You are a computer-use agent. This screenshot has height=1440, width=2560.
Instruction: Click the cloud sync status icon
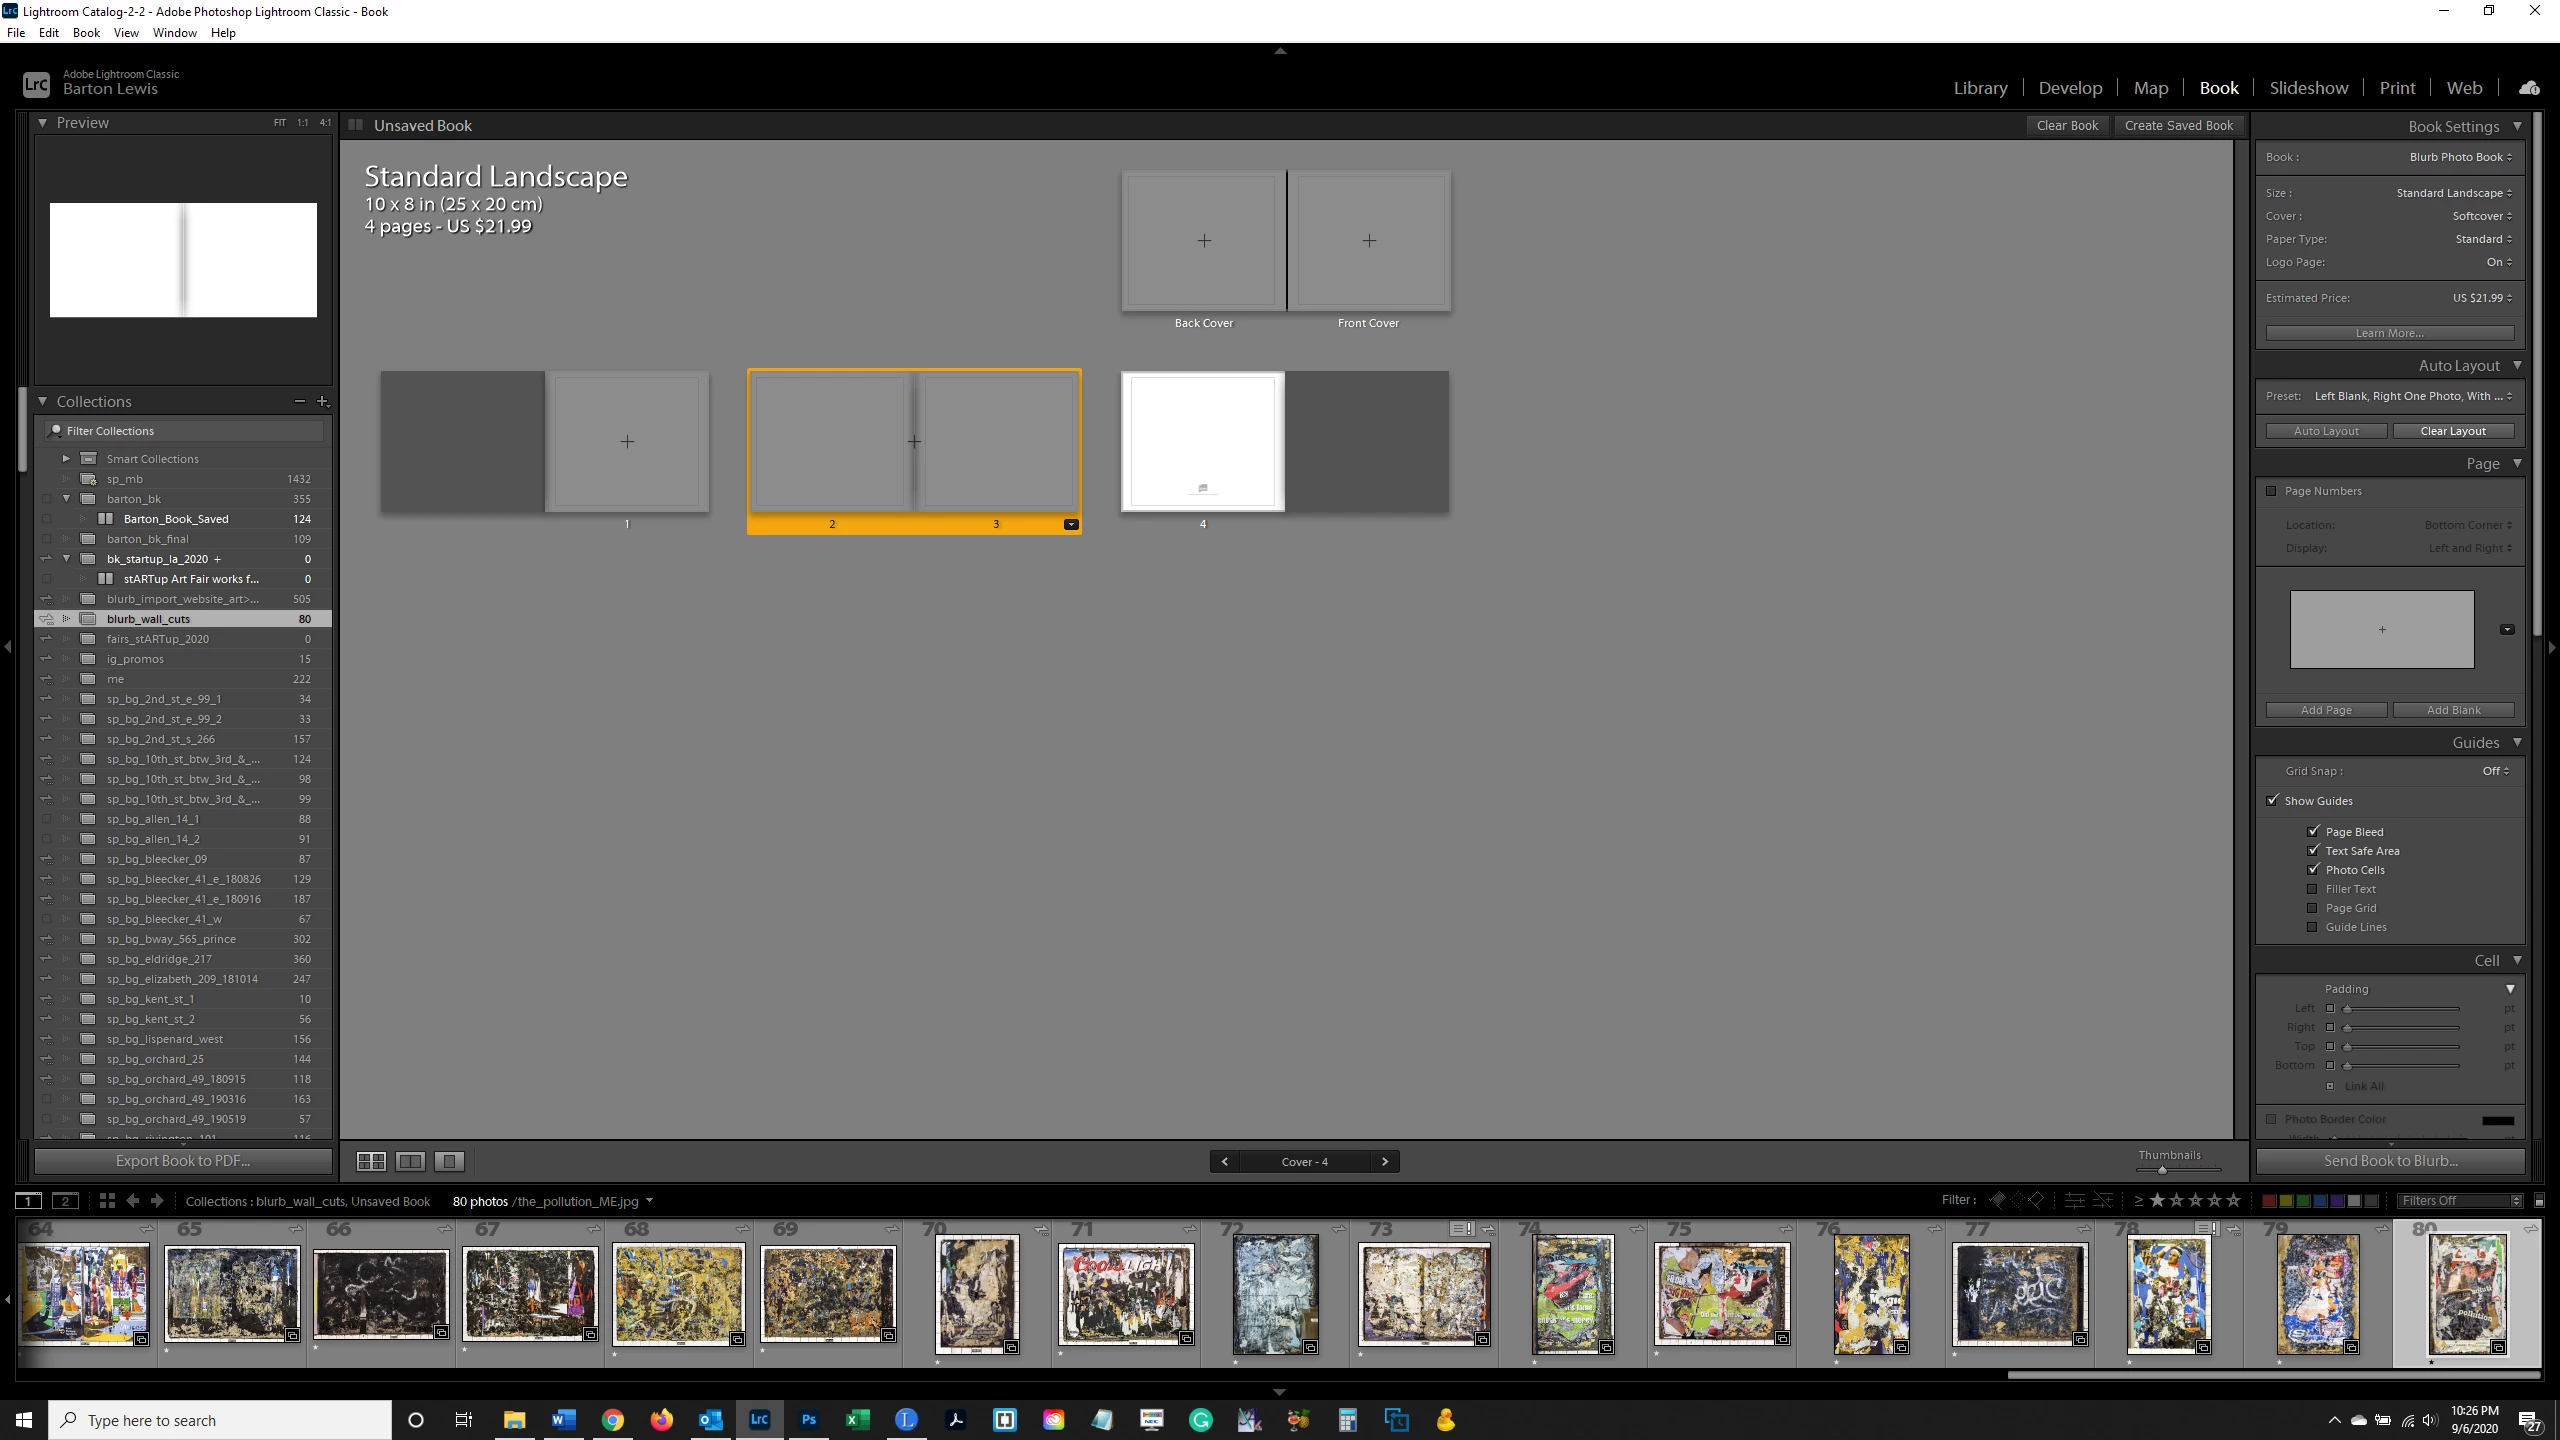click(2529, 88)
